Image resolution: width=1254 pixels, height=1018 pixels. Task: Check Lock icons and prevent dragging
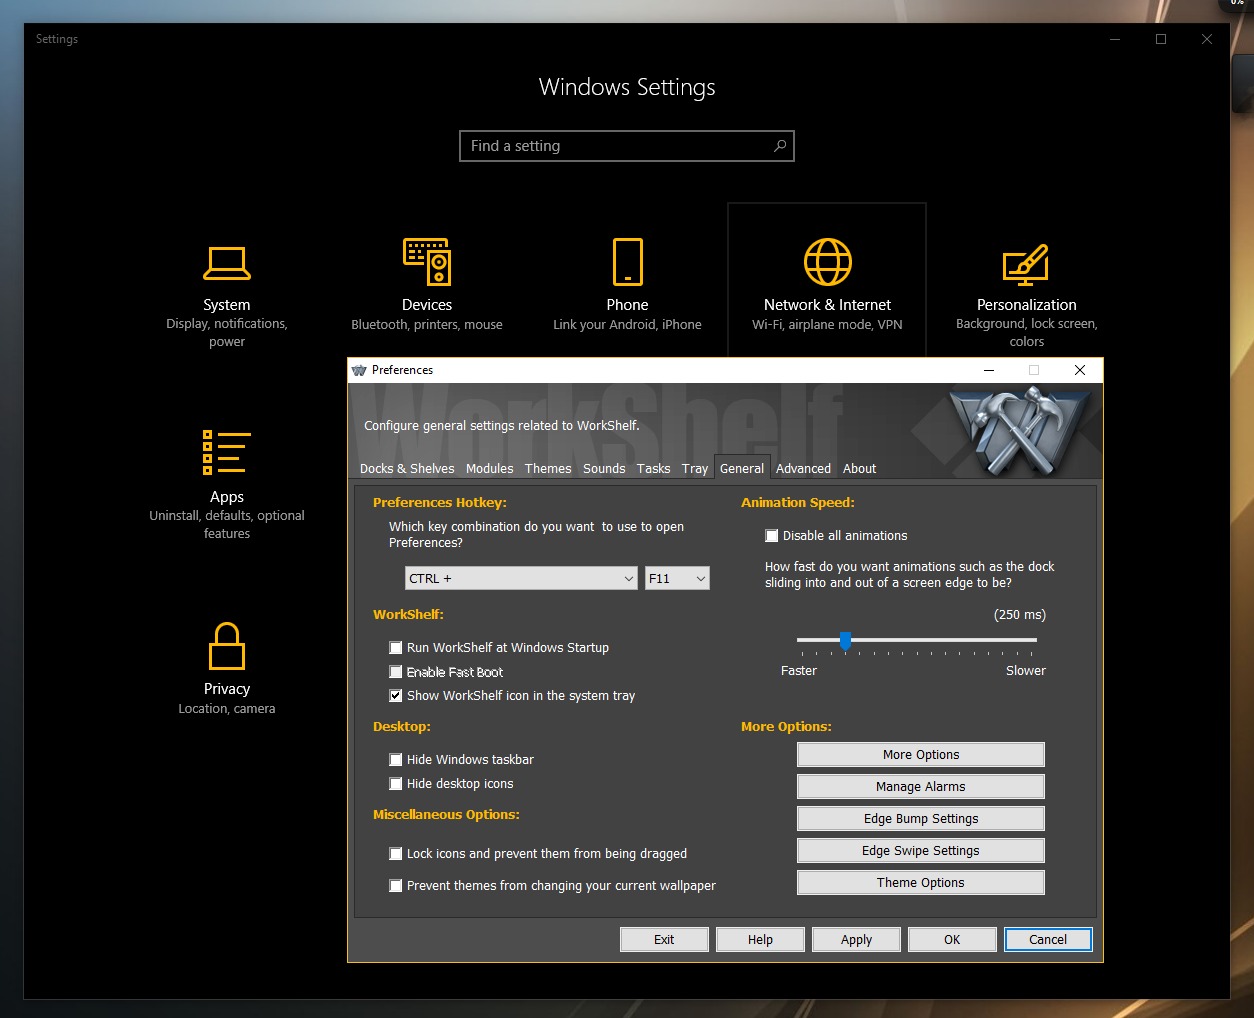(x=396, y=854)
